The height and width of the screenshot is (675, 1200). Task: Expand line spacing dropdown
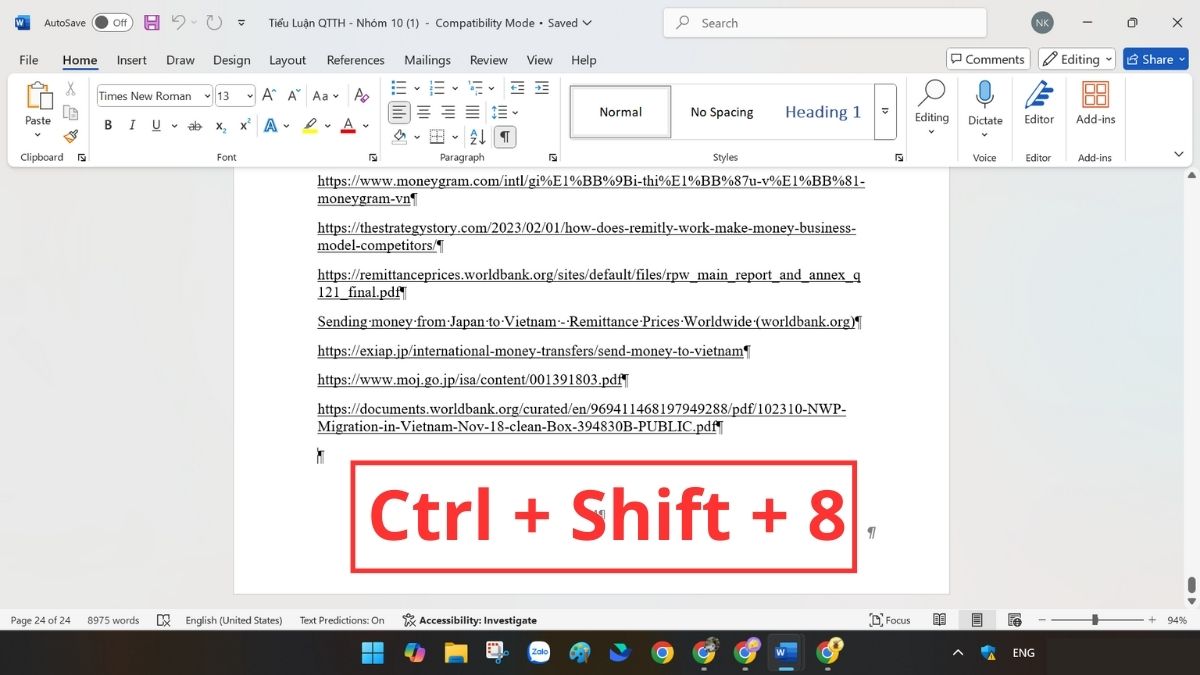coord(513,112)
